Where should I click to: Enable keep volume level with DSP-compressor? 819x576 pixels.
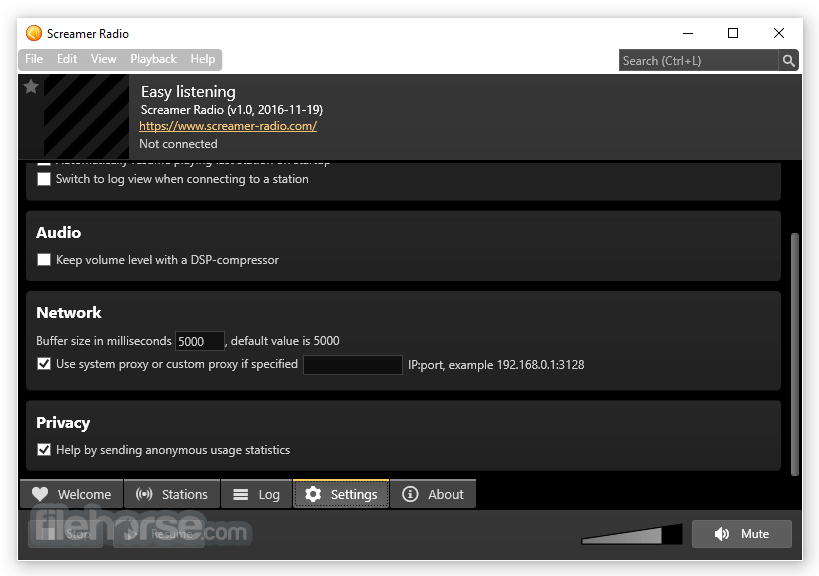[x=44, y=260]
